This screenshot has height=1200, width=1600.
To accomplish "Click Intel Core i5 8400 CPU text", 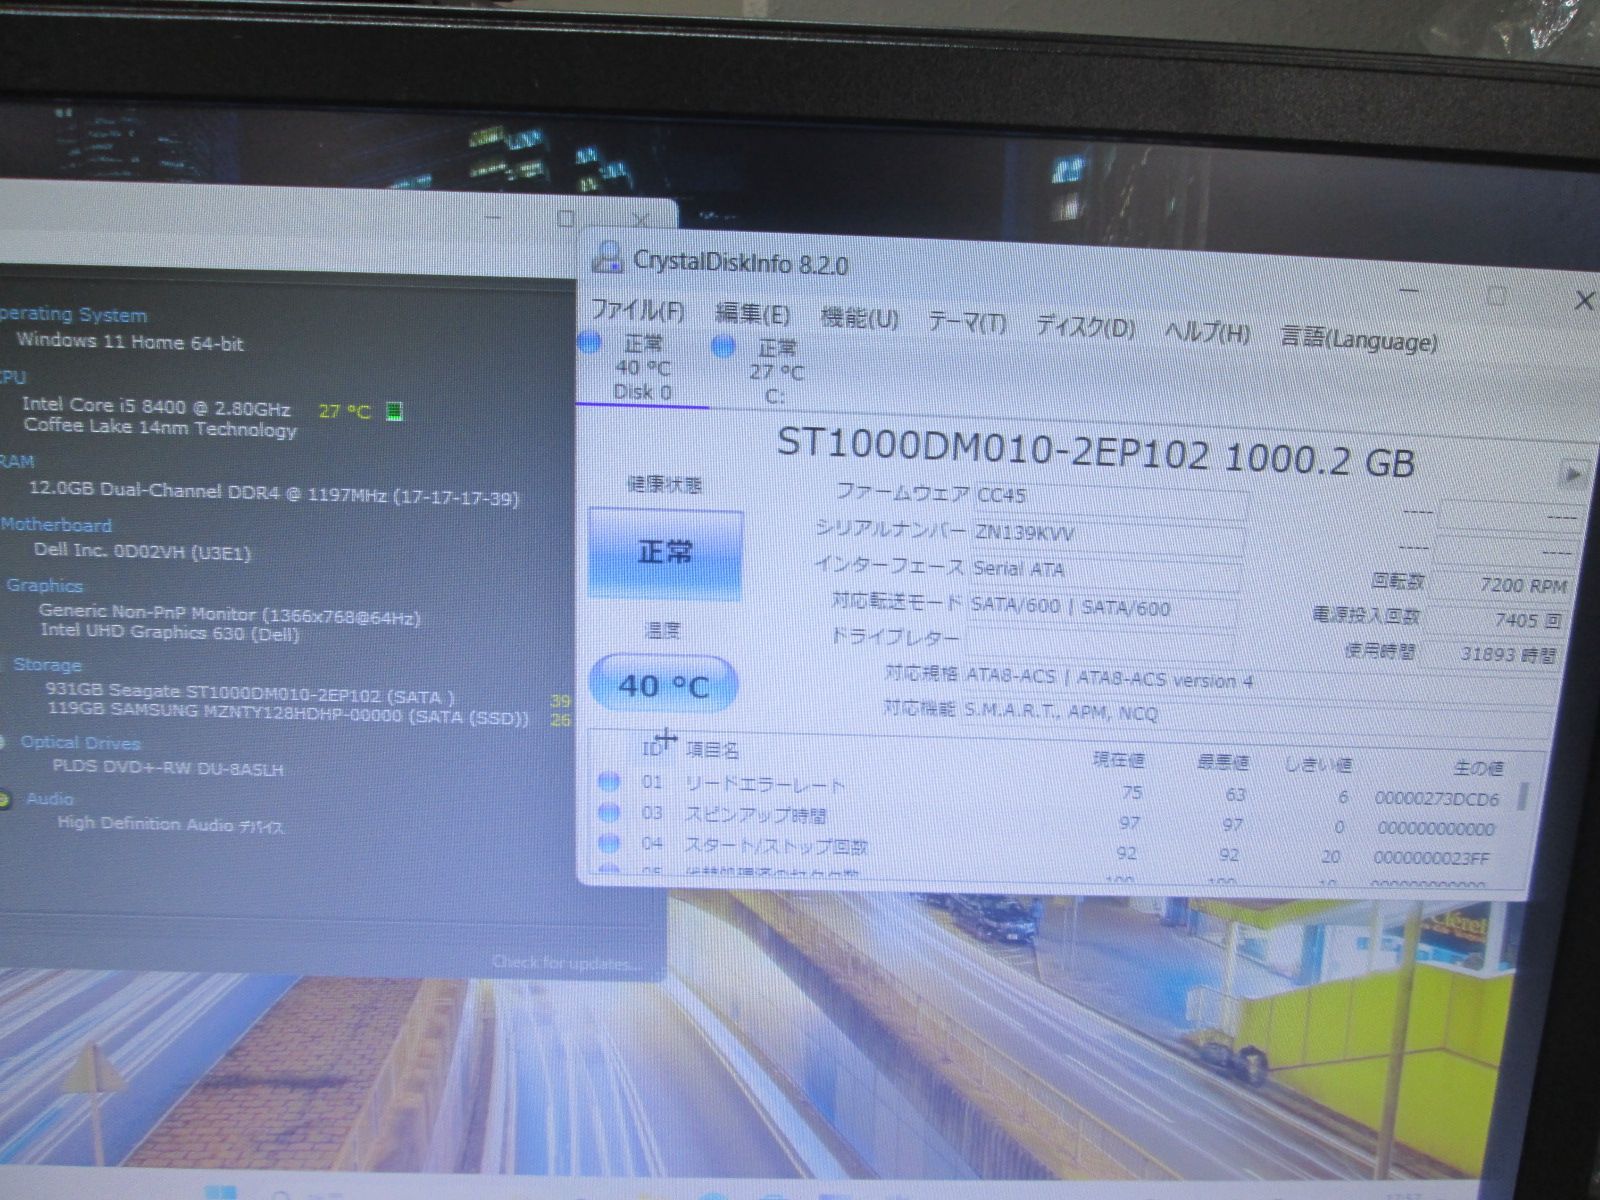I will pos(156,406).
